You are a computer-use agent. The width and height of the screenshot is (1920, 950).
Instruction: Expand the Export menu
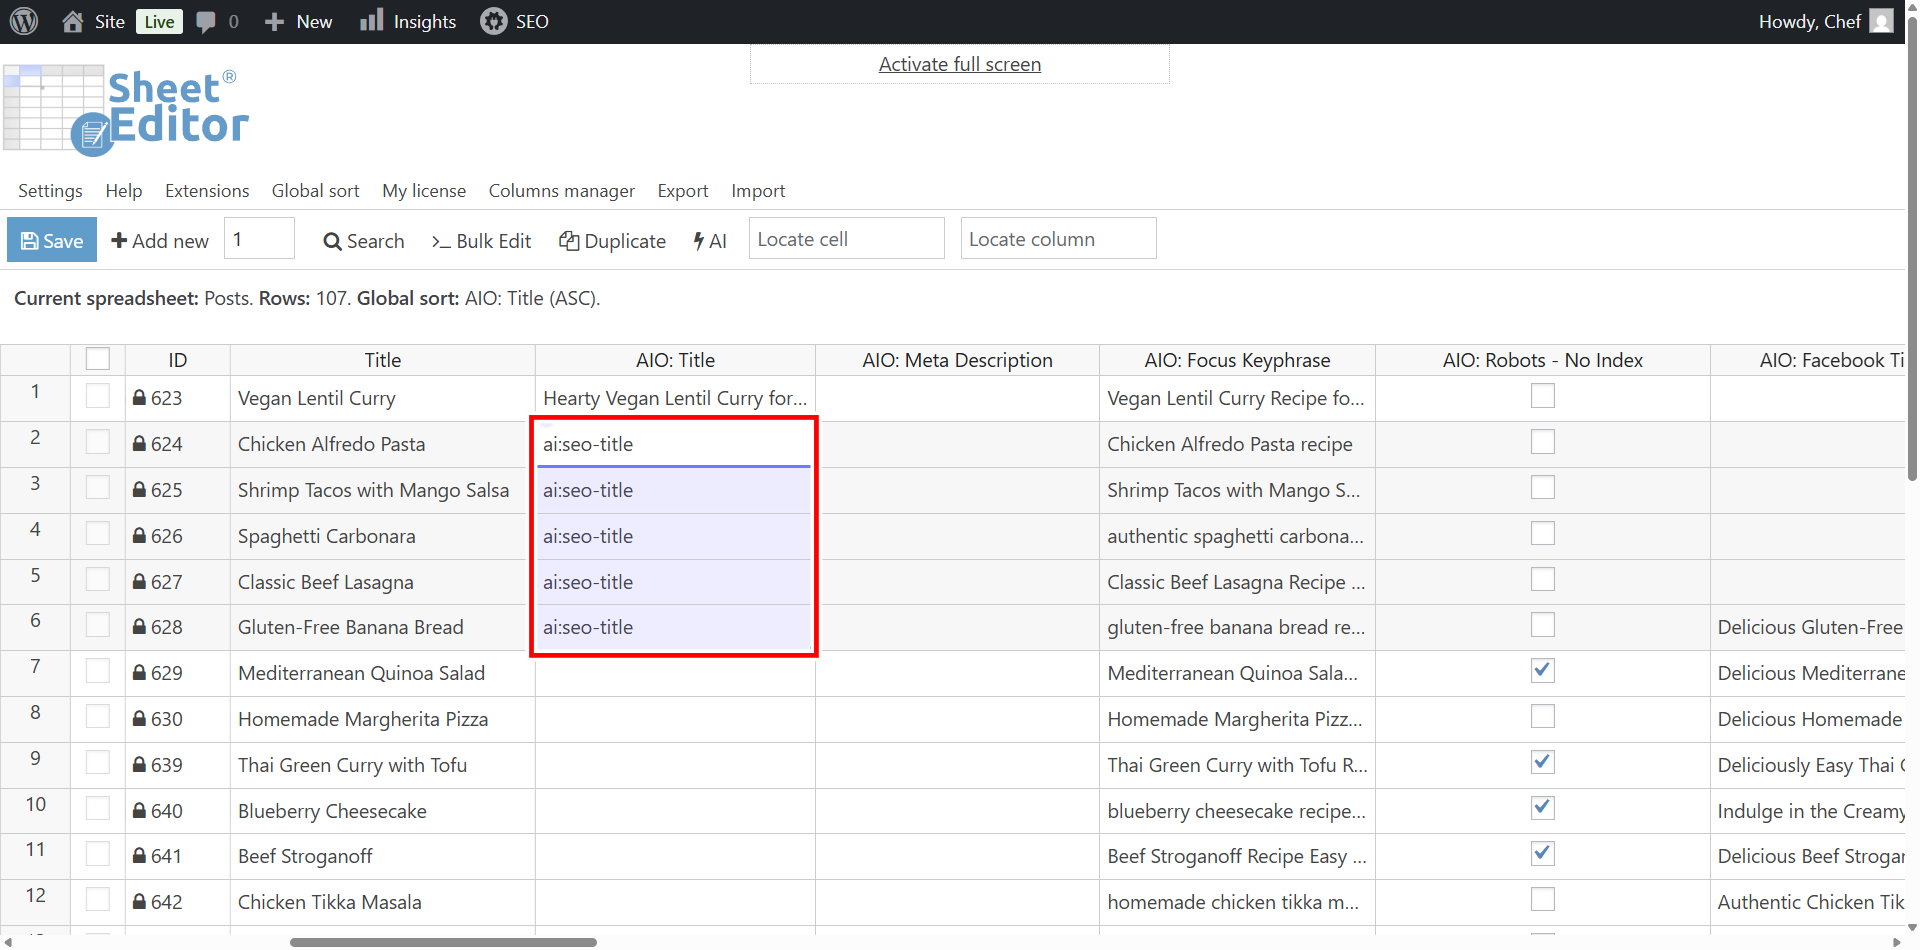tap(682, 191)
